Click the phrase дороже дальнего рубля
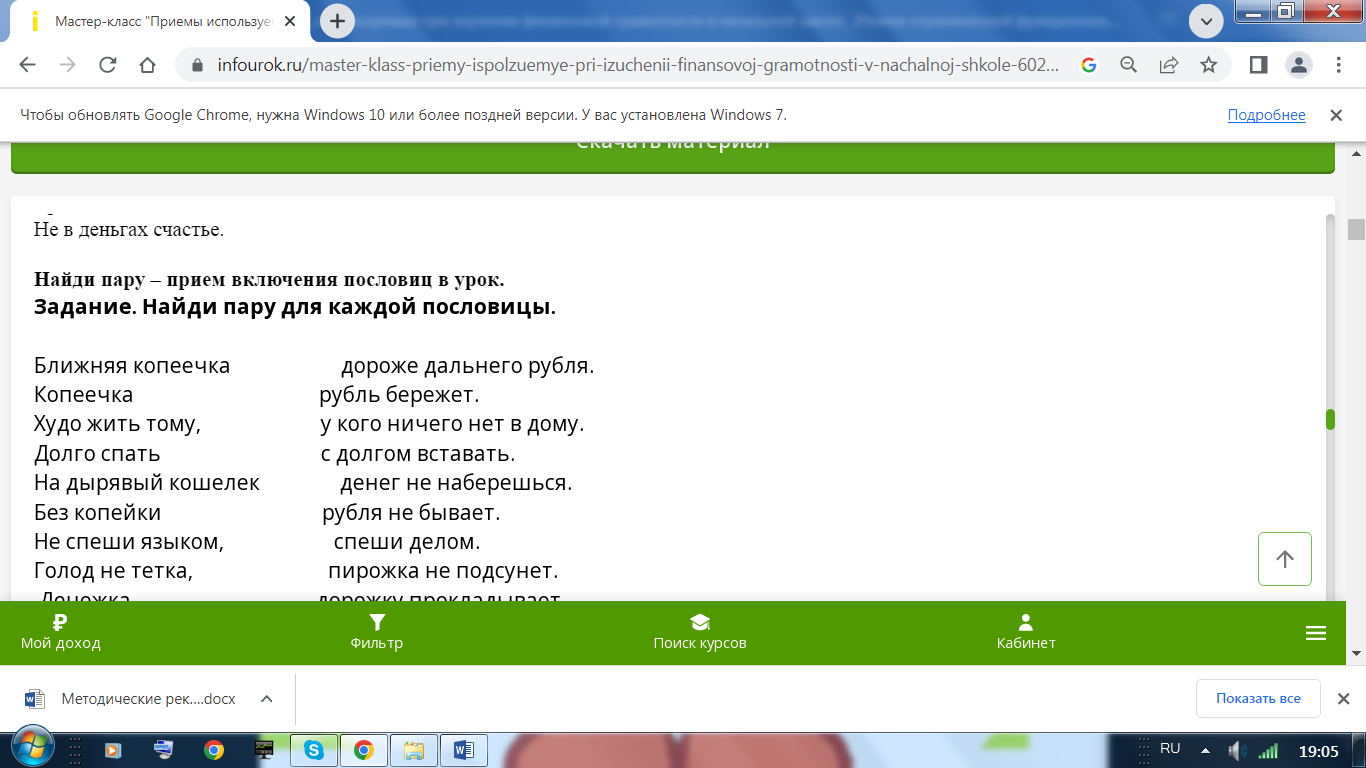Screen dimensions: 1366x768 coord(468,366)
